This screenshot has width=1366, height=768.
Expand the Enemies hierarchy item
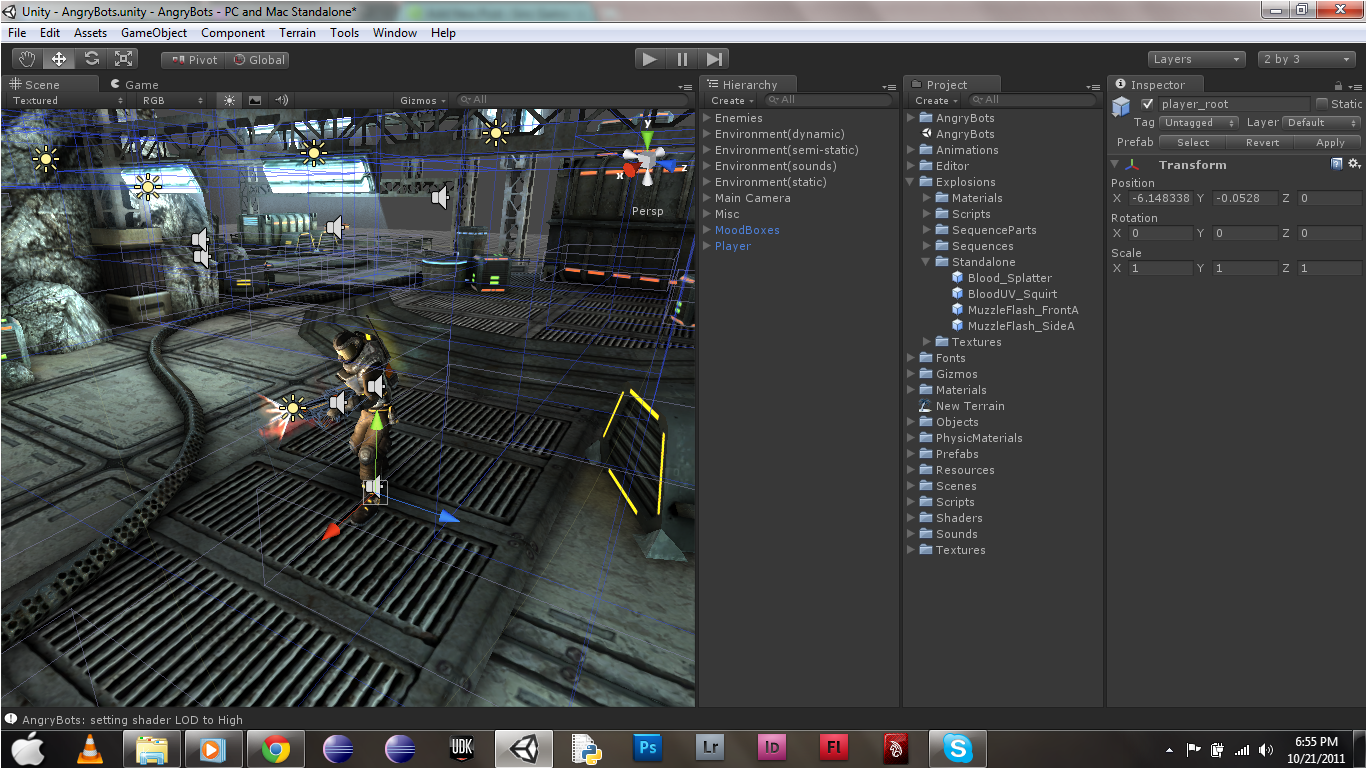(x=707, y=118)
